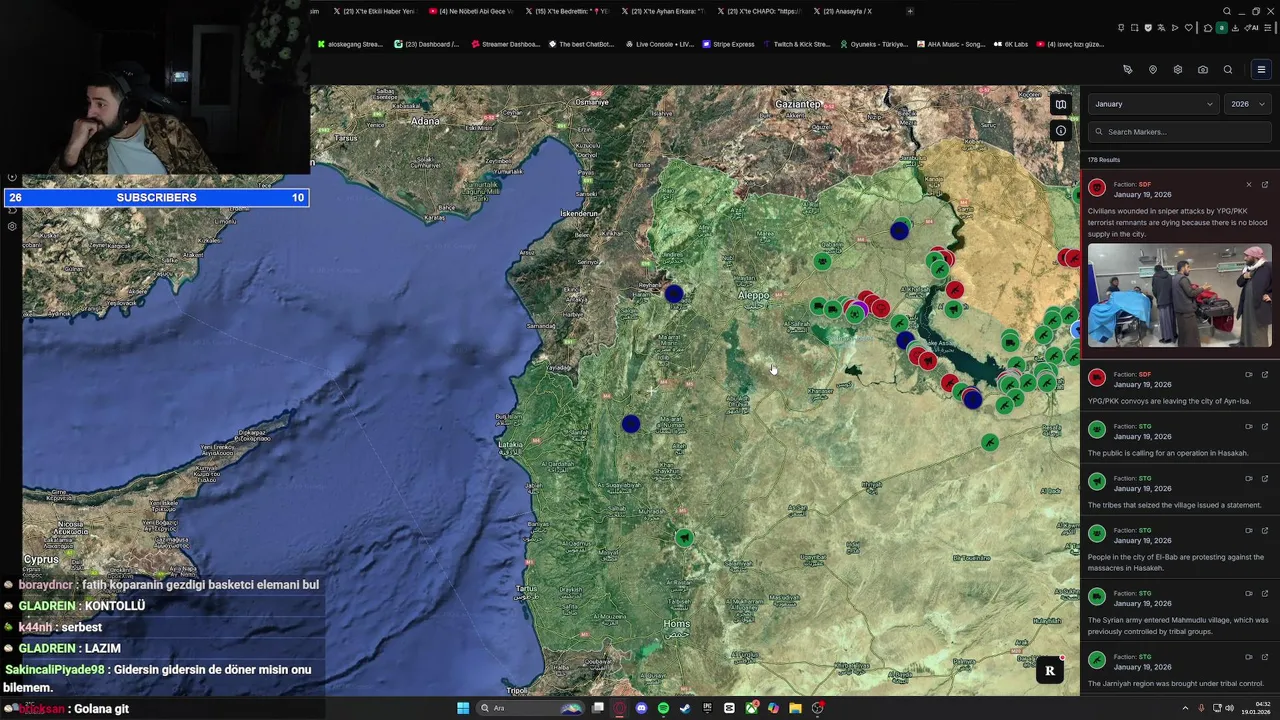1280x720 pixels.
Task: Open the Streamer Dashboard bookmark
Action: coord(505,44)
